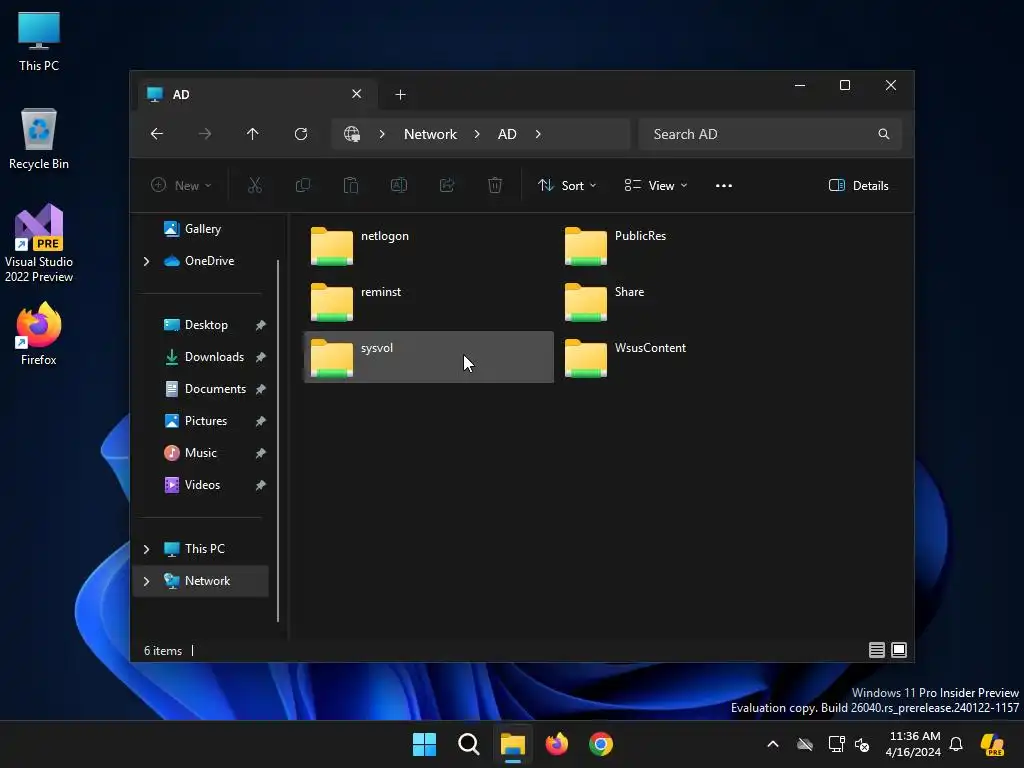The width and height of the screenshot is (1024, 768).
Task: Select Recycle Bin on desktop
Action: click(39, 139)
